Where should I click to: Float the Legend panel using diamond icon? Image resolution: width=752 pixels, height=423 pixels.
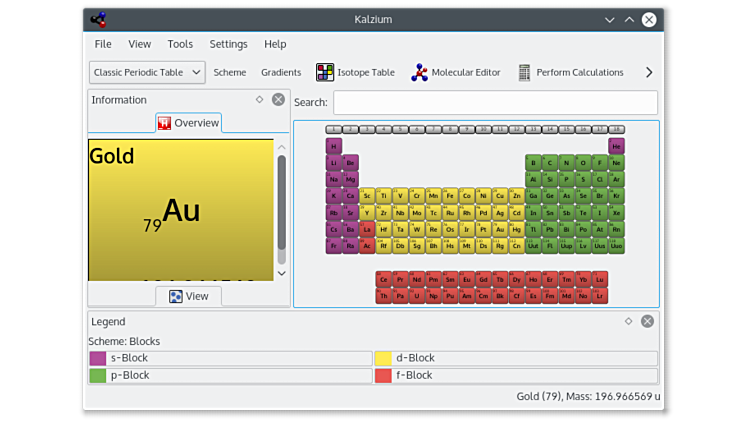tap(629, 321)
